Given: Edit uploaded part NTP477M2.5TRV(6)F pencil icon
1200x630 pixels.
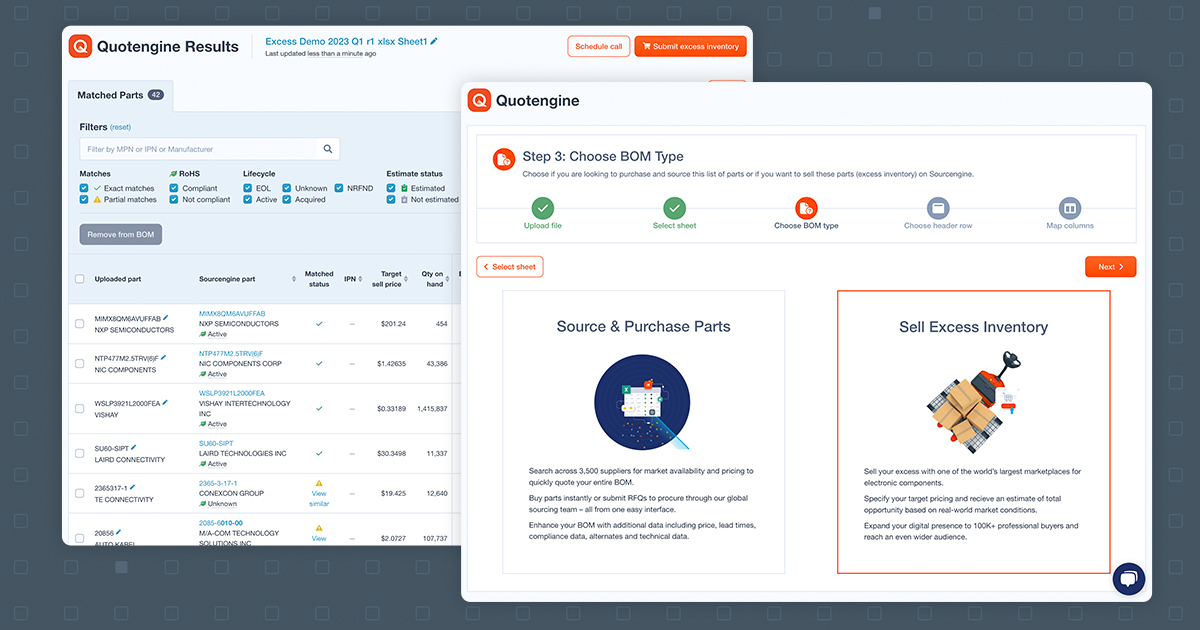Looking at the screenshot, I should [x=161, y=358].
